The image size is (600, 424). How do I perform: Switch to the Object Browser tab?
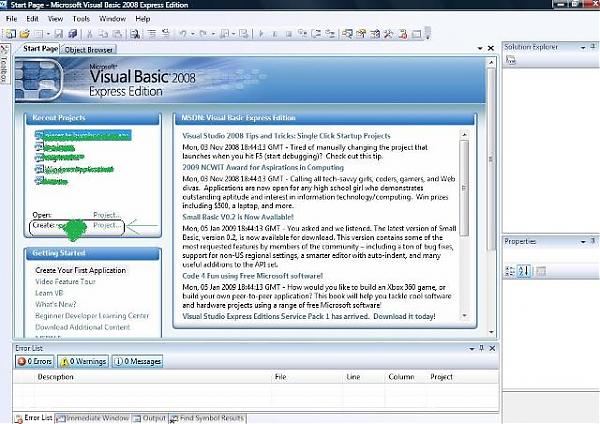[x=88, y=50]
